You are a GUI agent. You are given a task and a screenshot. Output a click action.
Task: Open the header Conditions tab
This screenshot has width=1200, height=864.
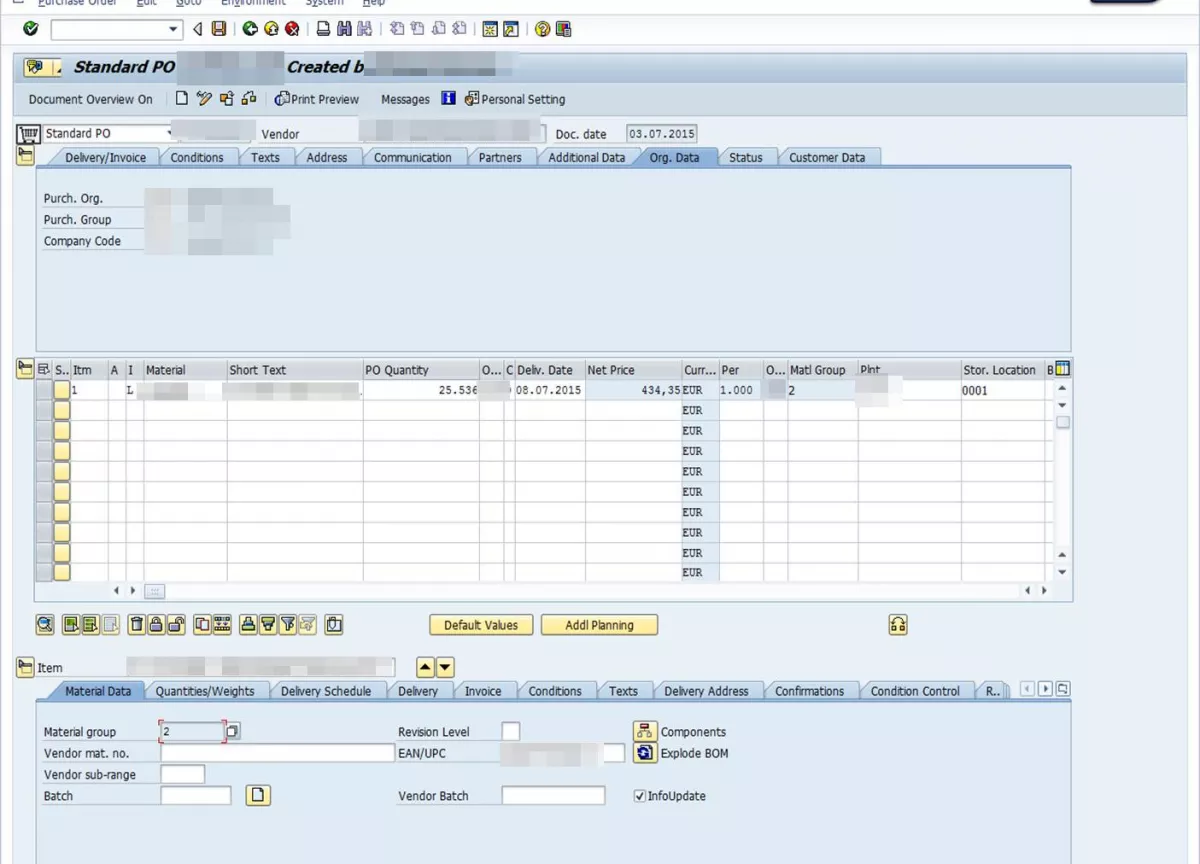(197, 157)
